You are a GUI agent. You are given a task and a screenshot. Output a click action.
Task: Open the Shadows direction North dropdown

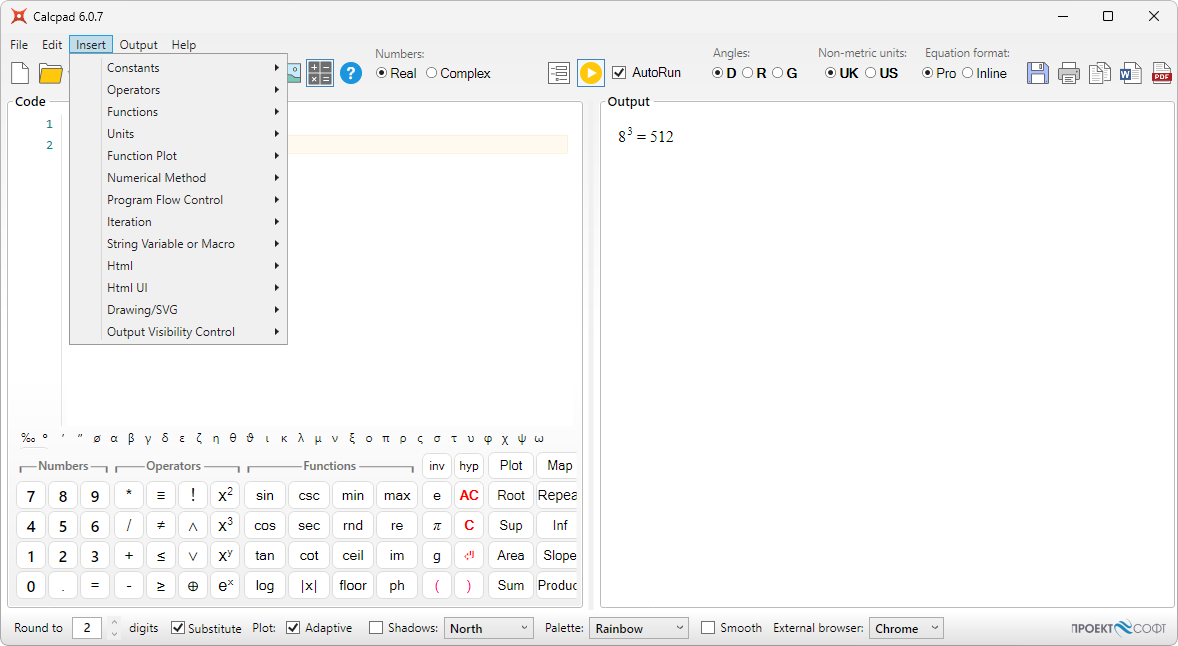coord(488,628)
